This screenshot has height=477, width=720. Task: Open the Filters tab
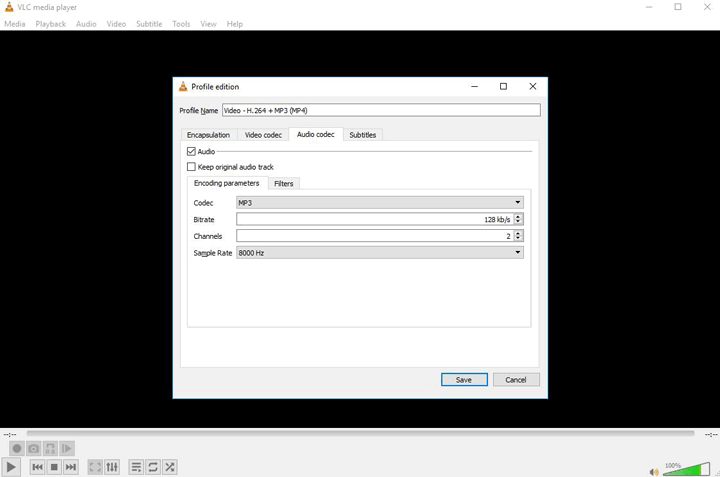pyautogui.click(x=284, y=184)
